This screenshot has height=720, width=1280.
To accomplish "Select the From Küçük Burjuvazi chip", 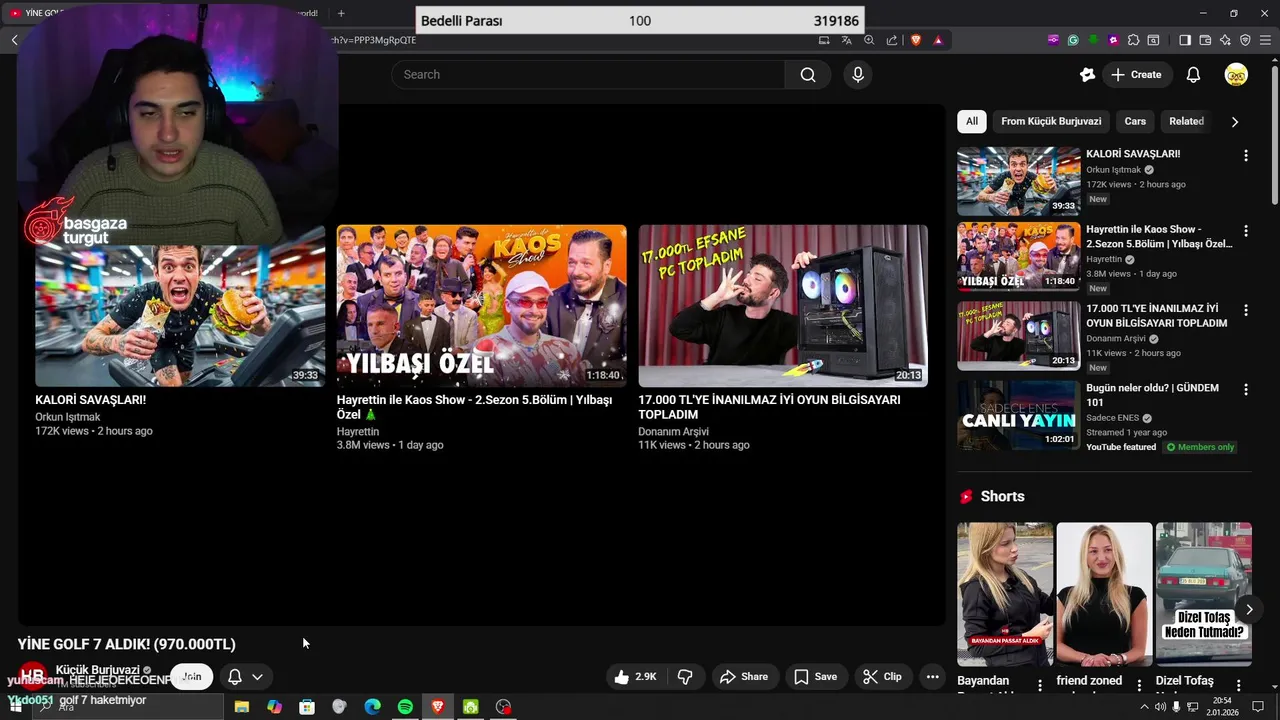I will [x=1051, y=121].
